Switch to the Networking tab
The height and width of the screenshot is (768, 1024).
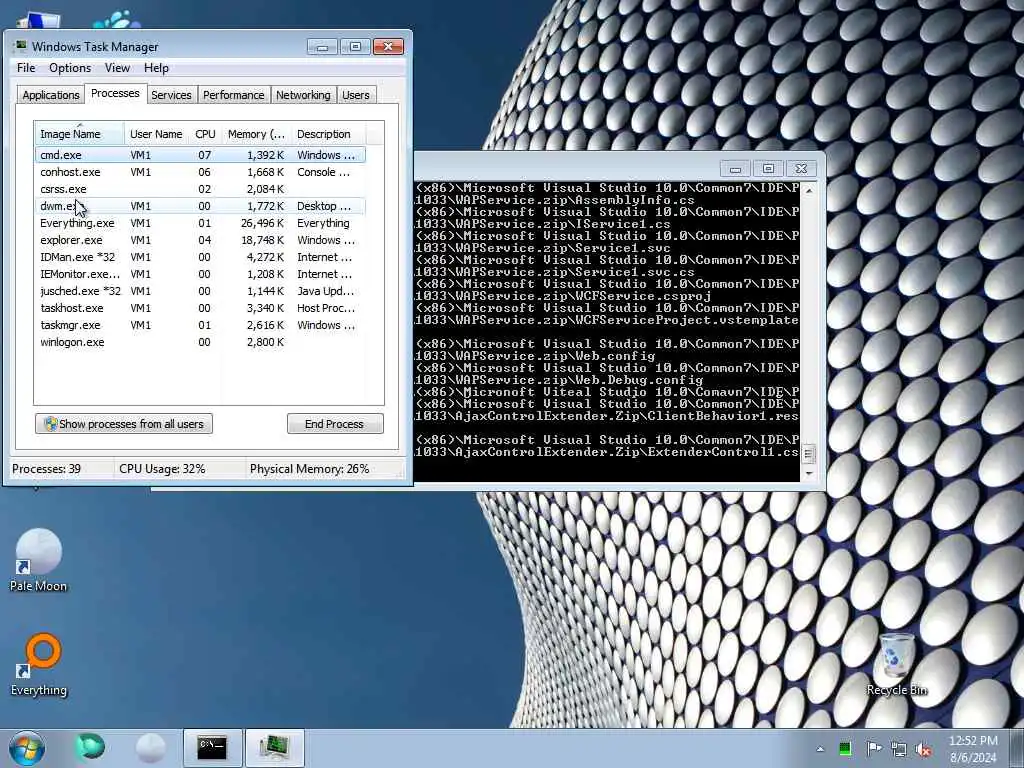pos(303,95)
